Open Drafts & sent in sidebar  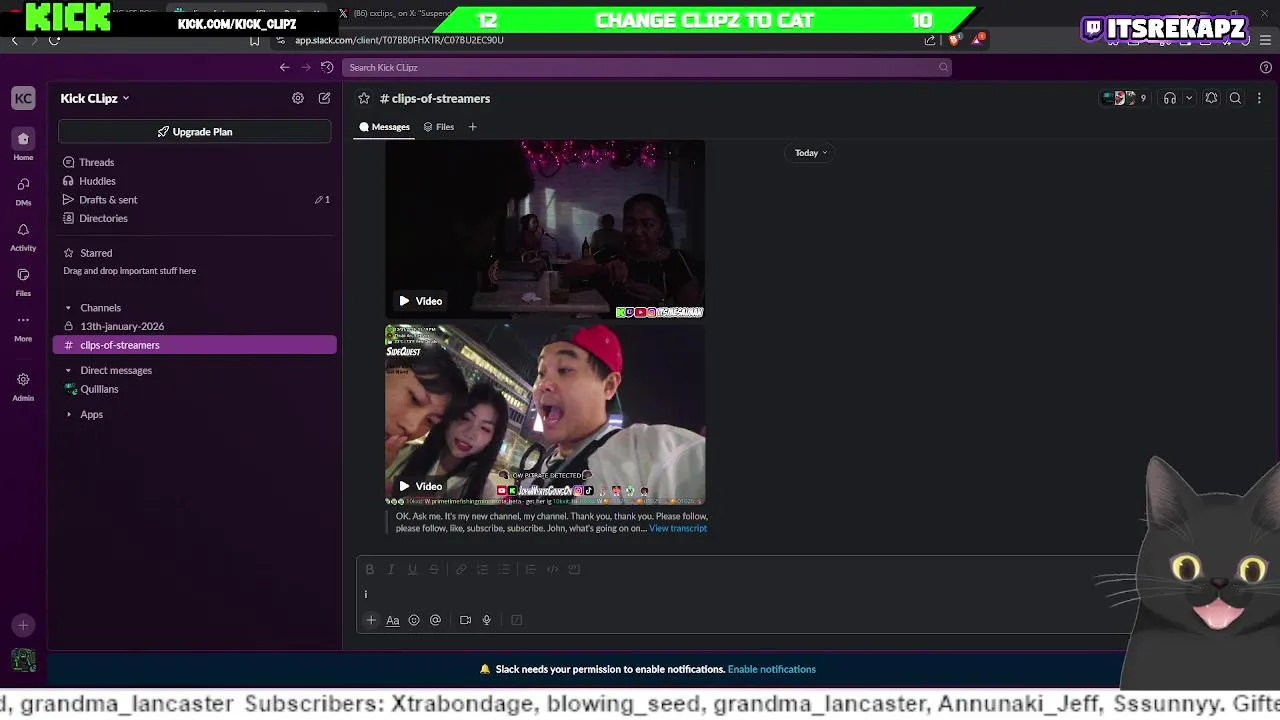point(195,200)
